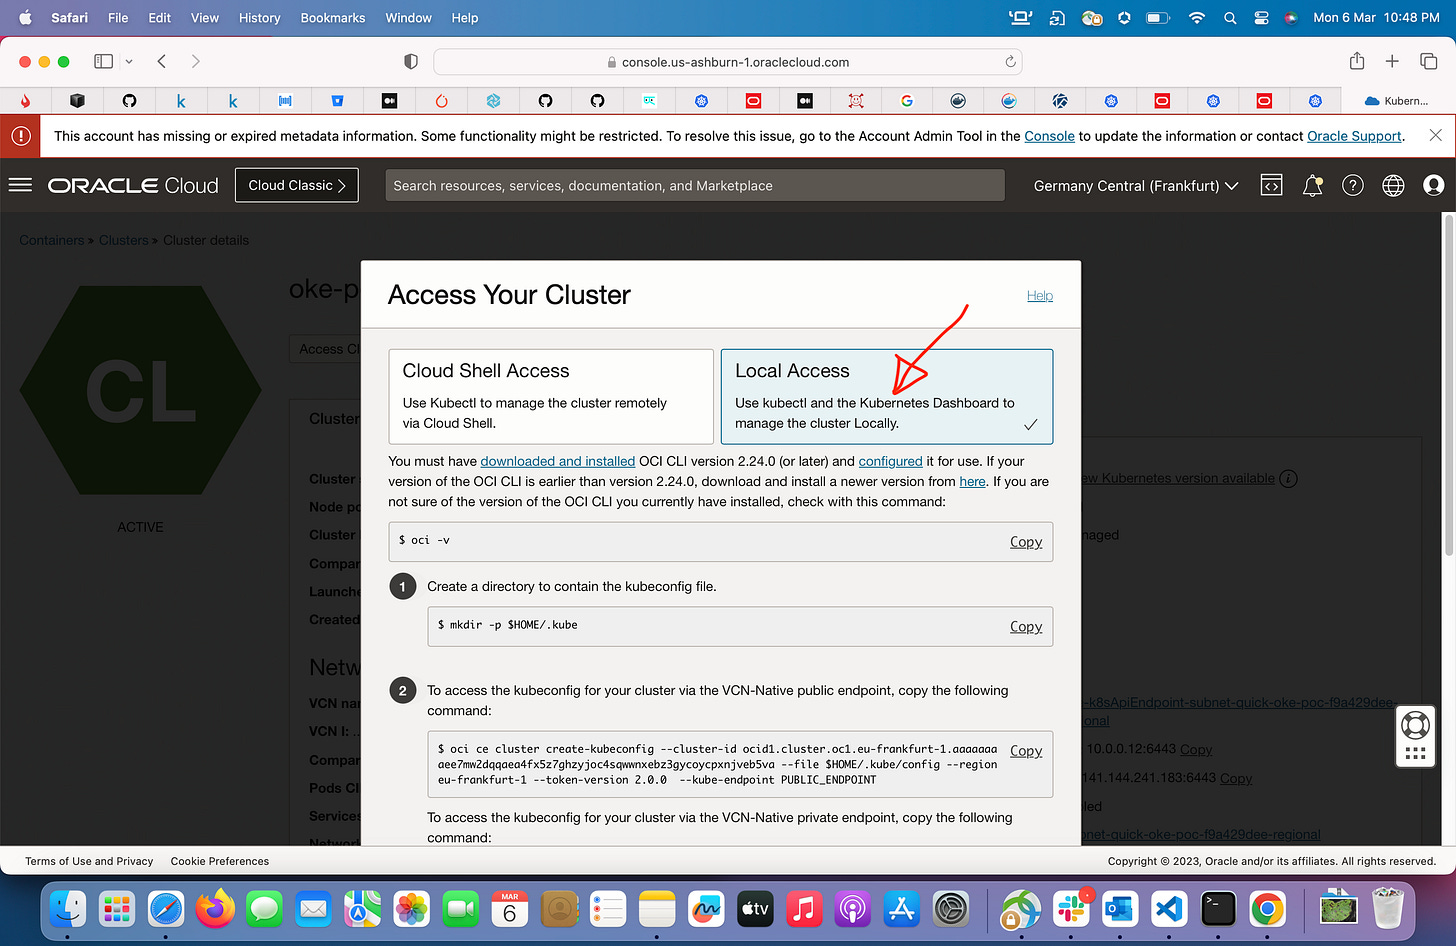Open the Cookie Preferences footer link

pos(220,861)
